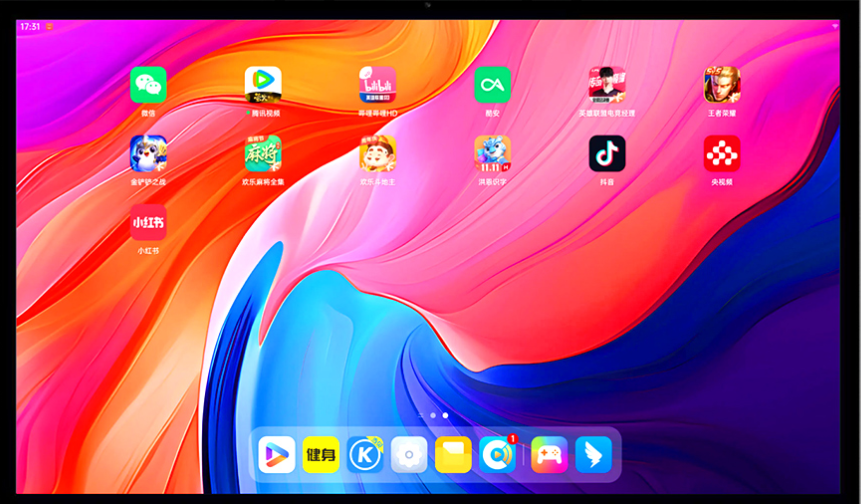Image resolution: width=861 pixels, height=504 pixels.
Task: Launch Tencent Video (腾讯视频)
Action: 263,86
